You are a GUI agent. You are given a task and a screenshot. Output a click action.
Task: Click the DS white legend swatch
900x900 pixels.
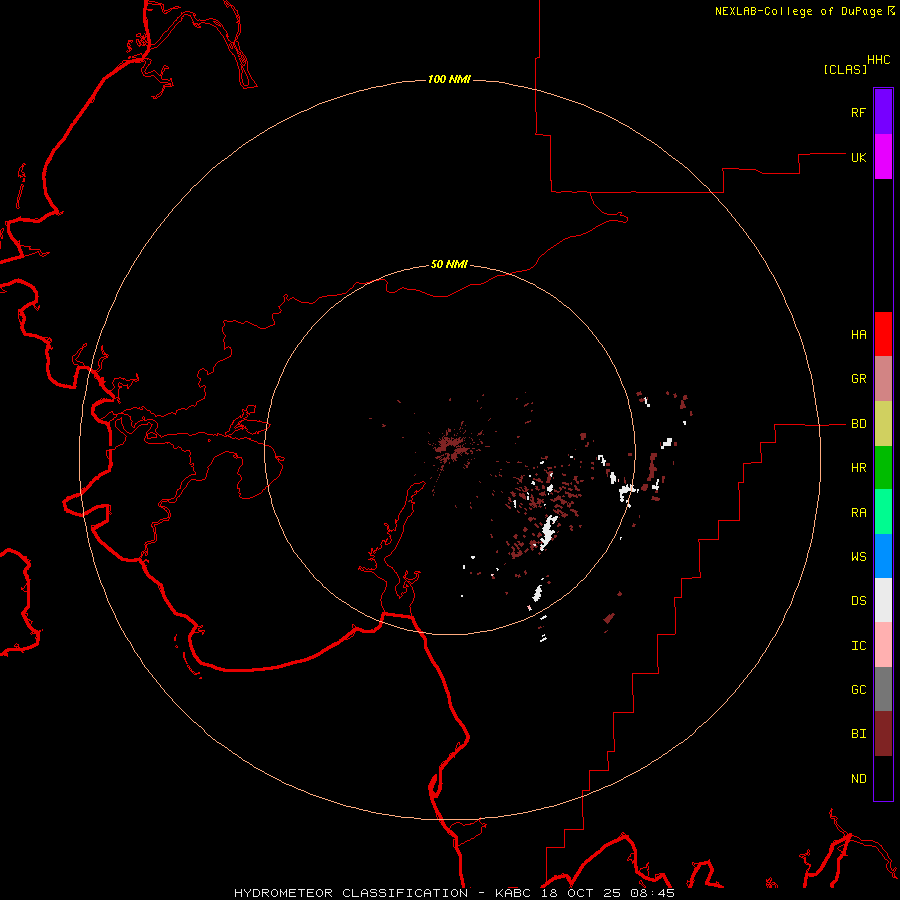click(x=883, y=600)
